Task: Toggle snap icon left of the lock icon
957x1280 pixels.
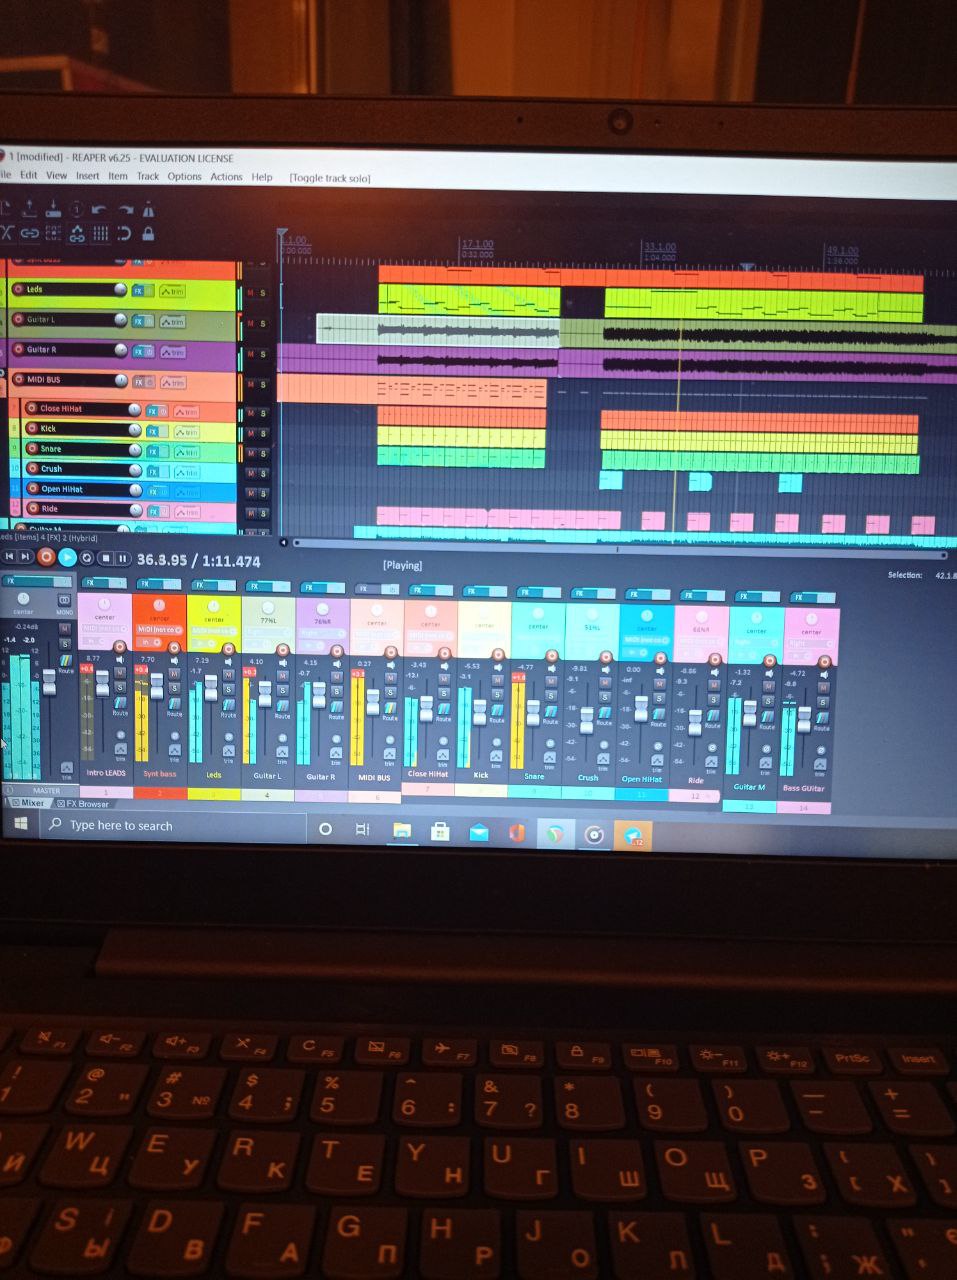Action: click(x=124, y=234)
